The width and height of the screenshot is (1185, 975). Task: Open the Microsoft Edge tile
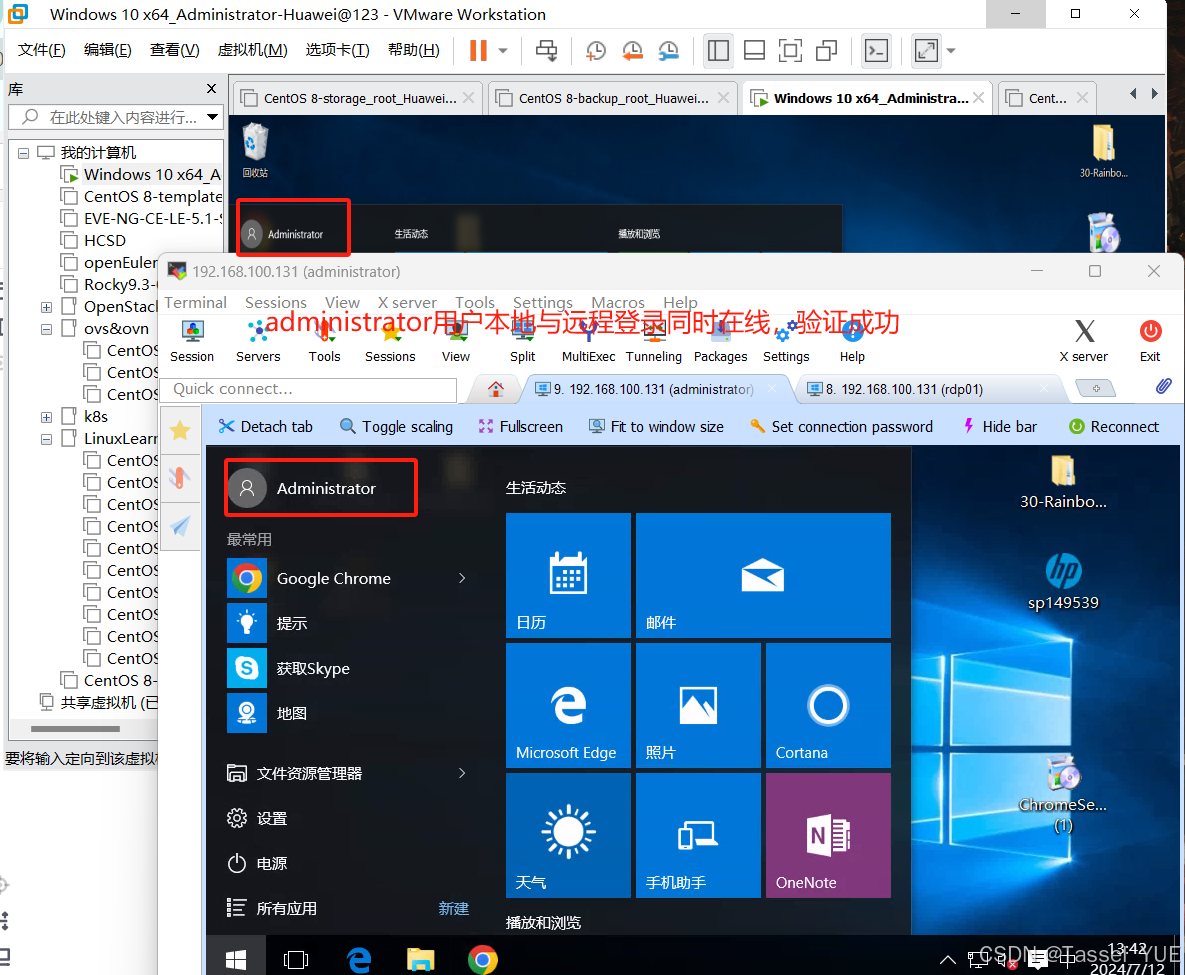click(568, 706)
